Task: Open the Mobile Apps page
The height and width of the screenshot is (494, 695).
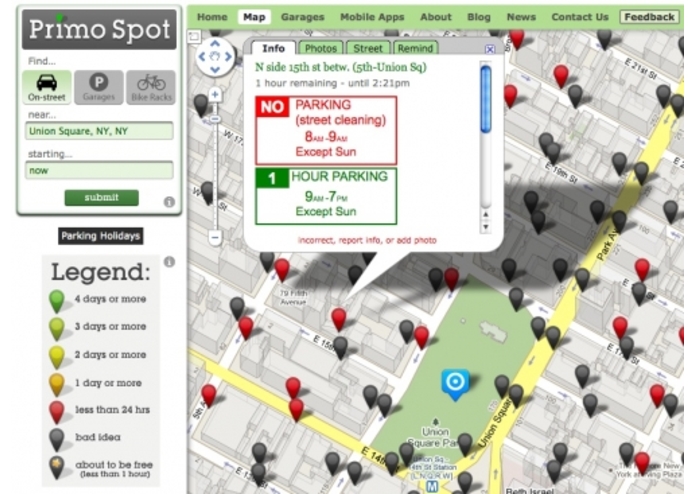Action: point(372,17)
